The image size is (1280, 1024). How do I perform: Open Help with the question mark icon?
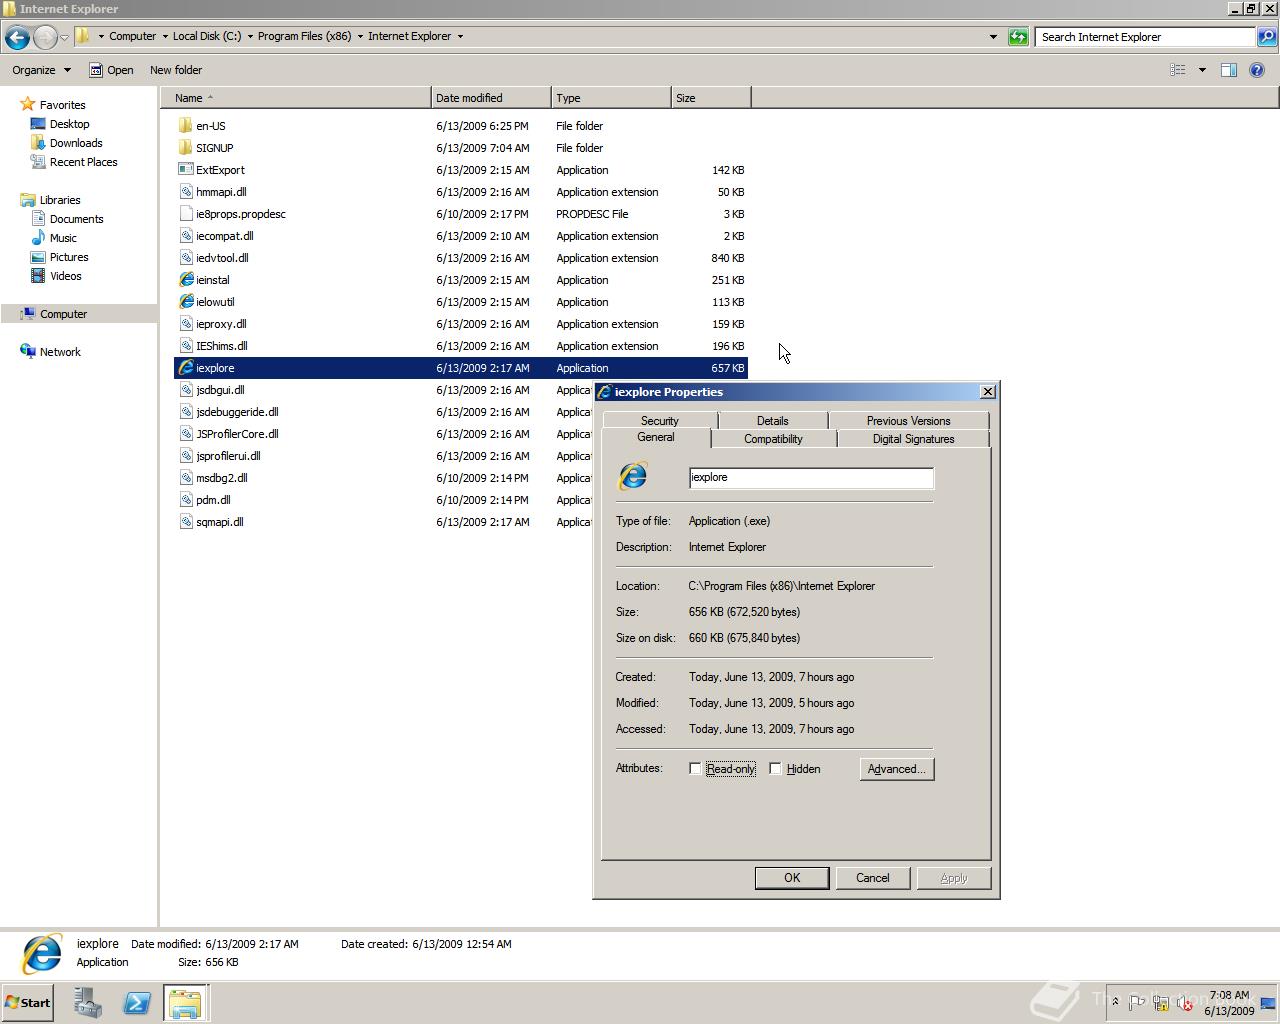[1257, 70]
